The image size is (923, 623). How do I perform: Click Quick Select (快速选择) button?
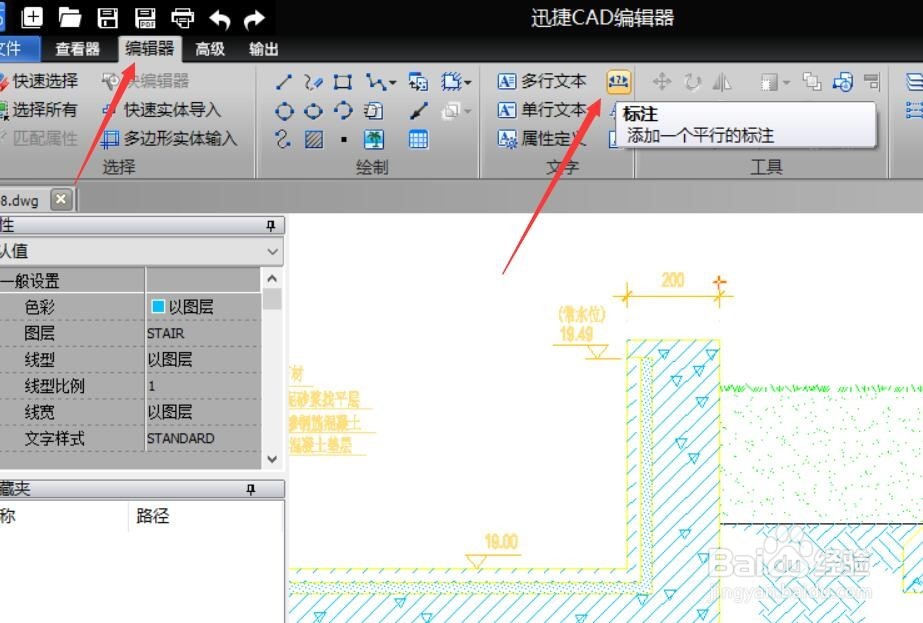click(x=39, y=81)
